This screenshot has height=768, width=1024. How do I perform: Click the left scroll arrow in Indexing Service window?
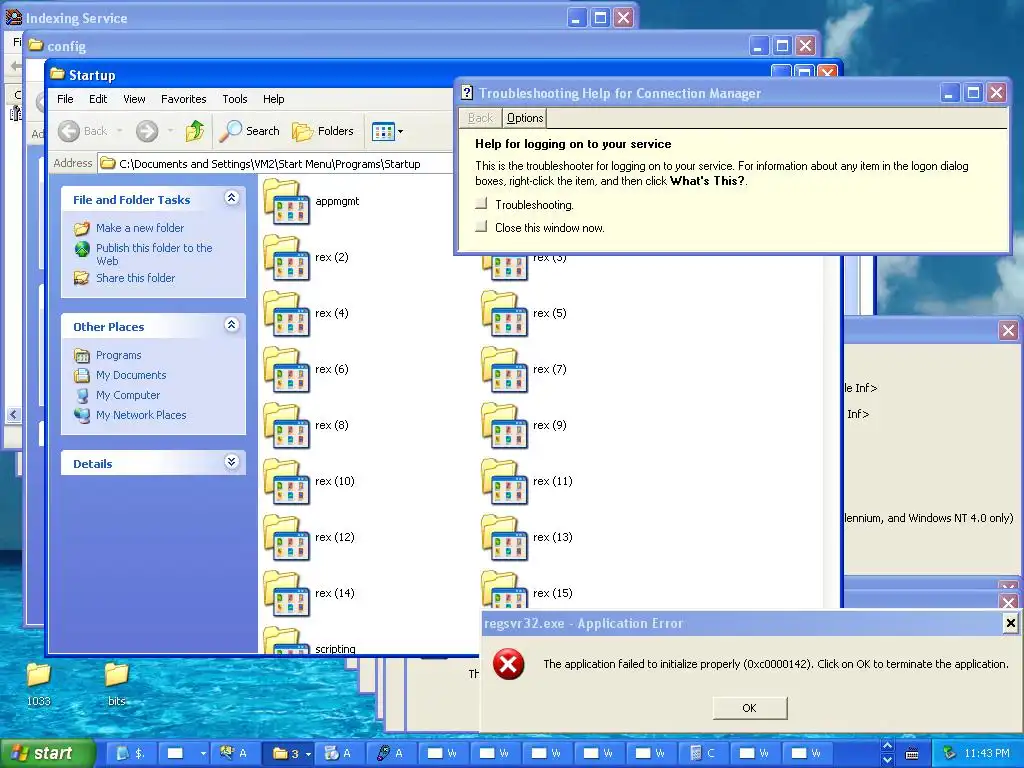coord(13,414)
